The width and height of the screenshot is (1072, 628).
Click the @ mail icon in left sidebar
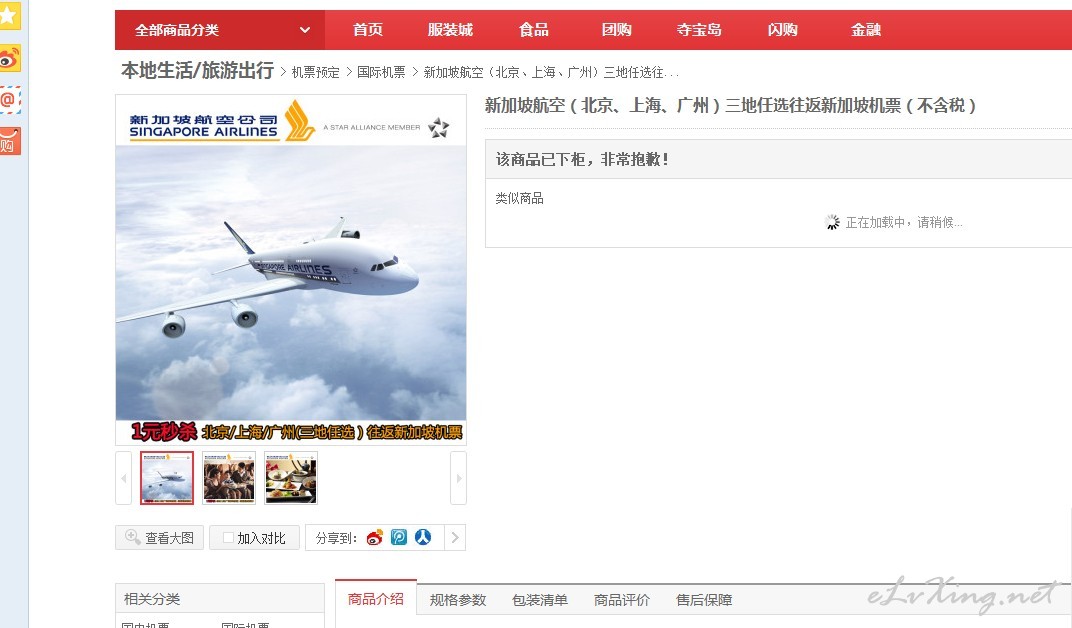pyautogui.click(x=9, y=100)
